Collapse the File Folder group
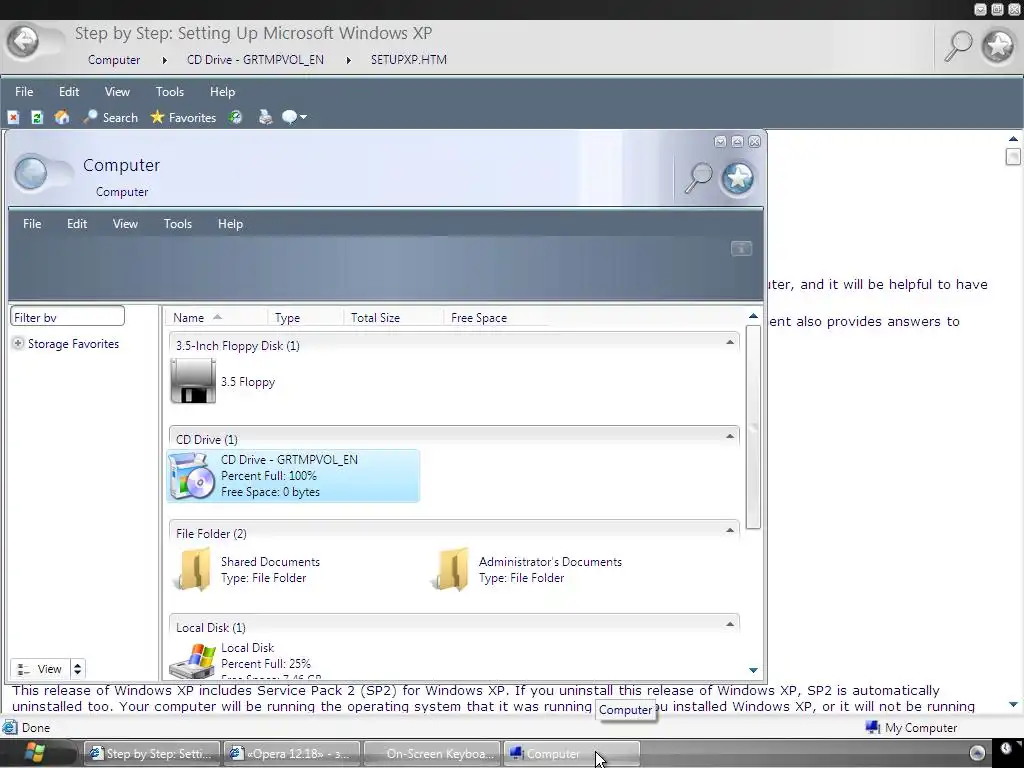The image size is (1024, 768). tap(729, 531)
